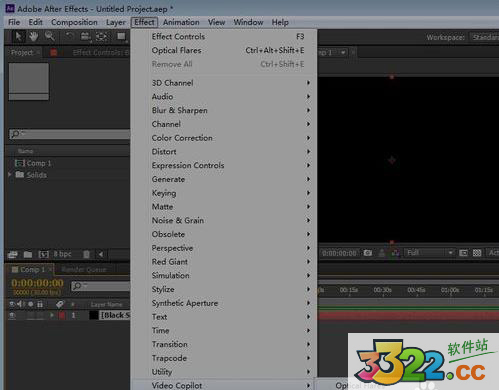Click the red label color of layer 1
Viewport: 499px width, 390px height.
click(x=62, y=315)
